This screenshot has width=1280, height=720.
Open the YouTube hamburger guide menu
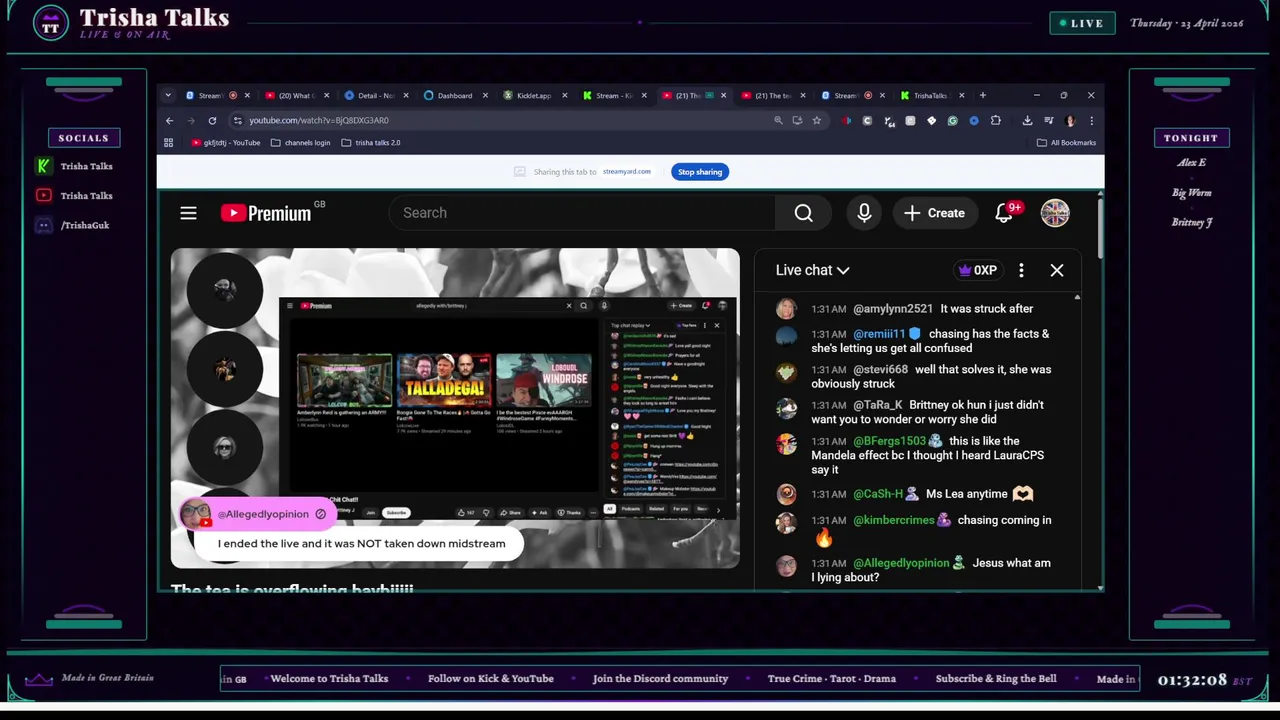[x=188, y=213]
